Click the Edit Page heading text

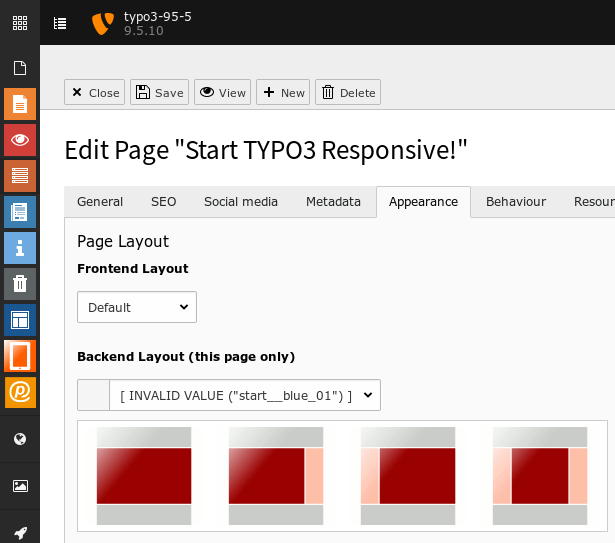[266, 150]
